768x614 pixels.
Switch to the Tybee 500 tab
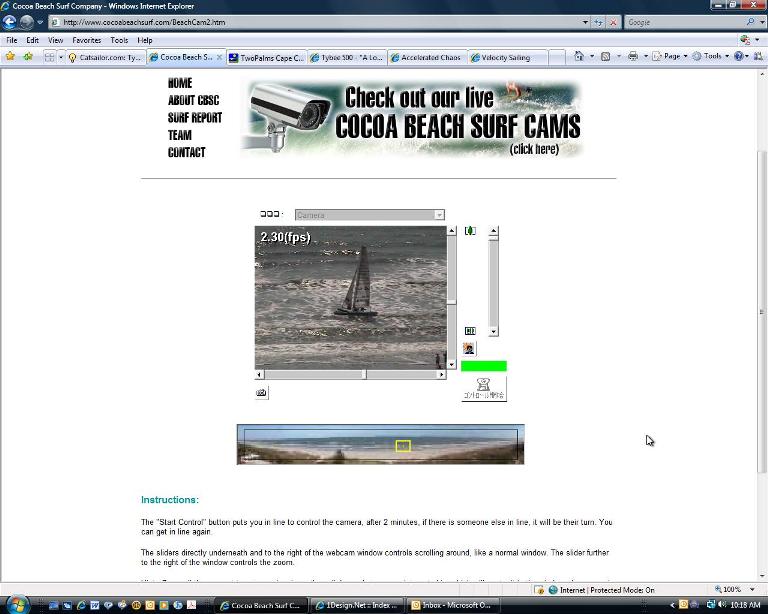(347, 58)
